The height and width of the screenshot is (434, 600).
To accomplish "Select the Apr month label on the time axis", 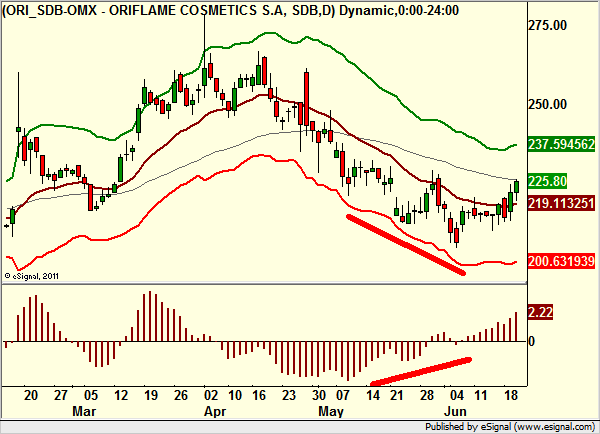I will click(215, 411).
